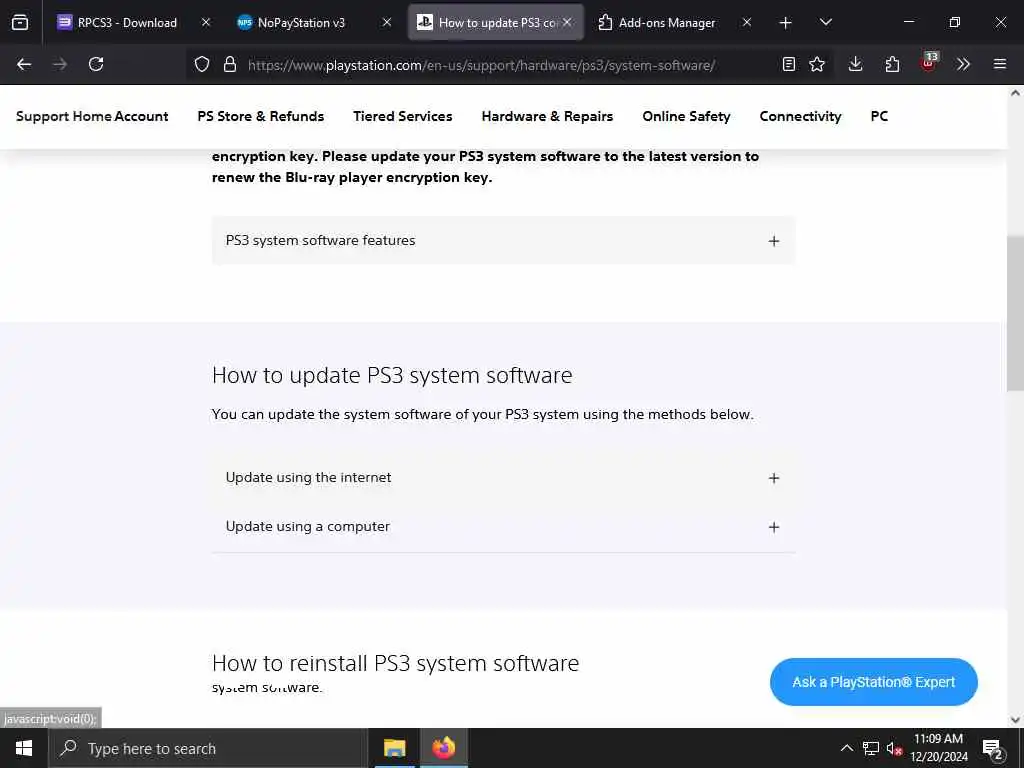The width and height of the screenshot is (1024, 768).
Task: Open PS Store & Refunds menu
Action: pyautogui.click(x=261, y=116)
